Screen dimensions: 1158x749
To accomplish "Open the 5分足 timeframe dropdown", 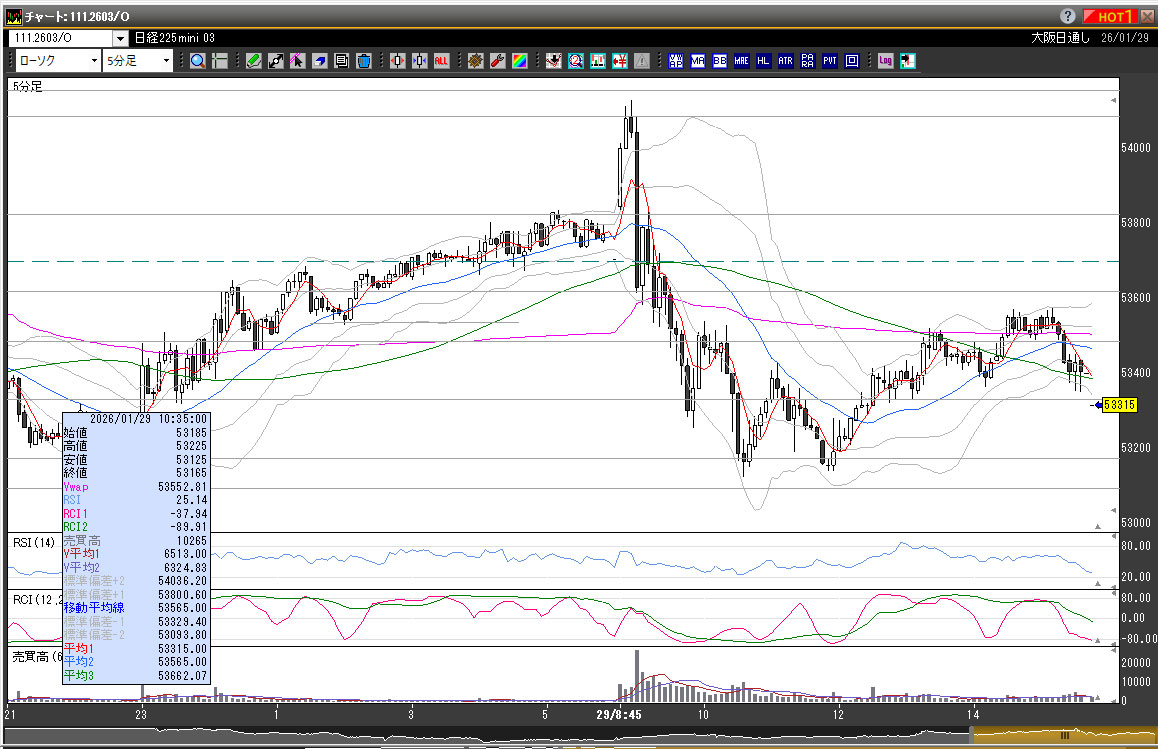I will (x=139, y=61).
